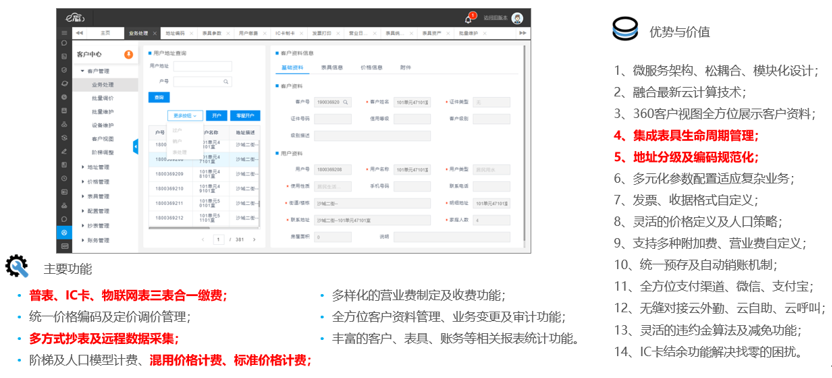
Task: Open the 更多按钮 dropdown
Action: pyautogui.click(x=185, y=116)
